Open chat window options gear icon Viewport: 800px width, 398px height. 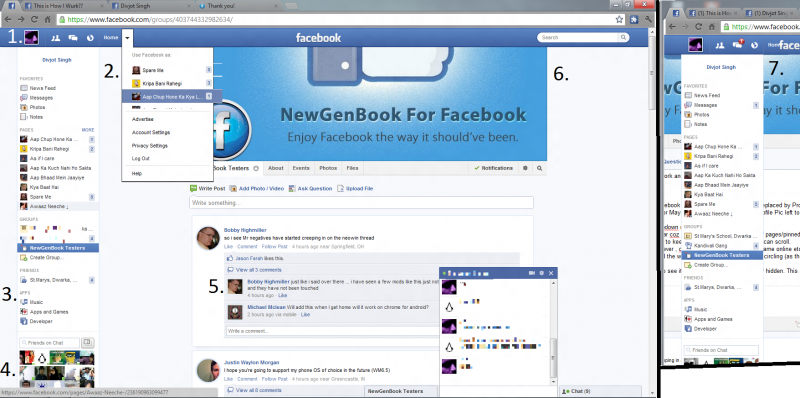pos(541,273)
